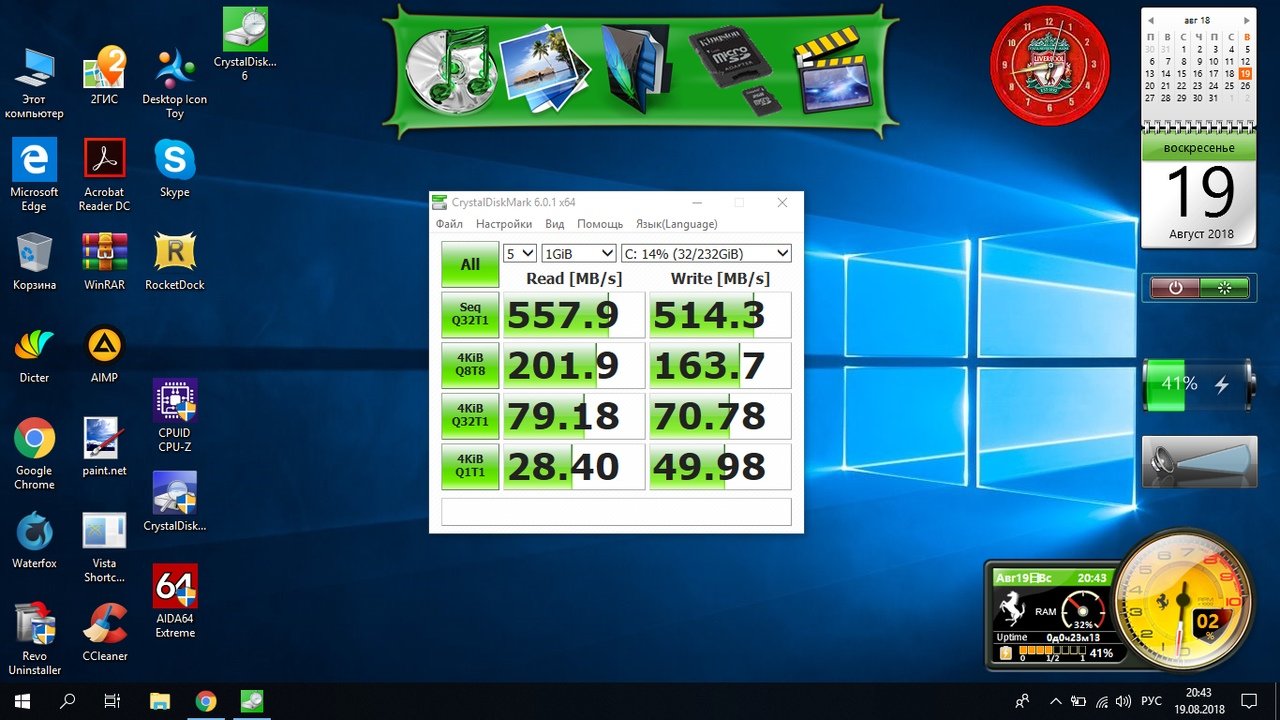Launch AIDA64 Extreme desktop icon
This screenshot has height=720, width=1280.
pos(175,602)
